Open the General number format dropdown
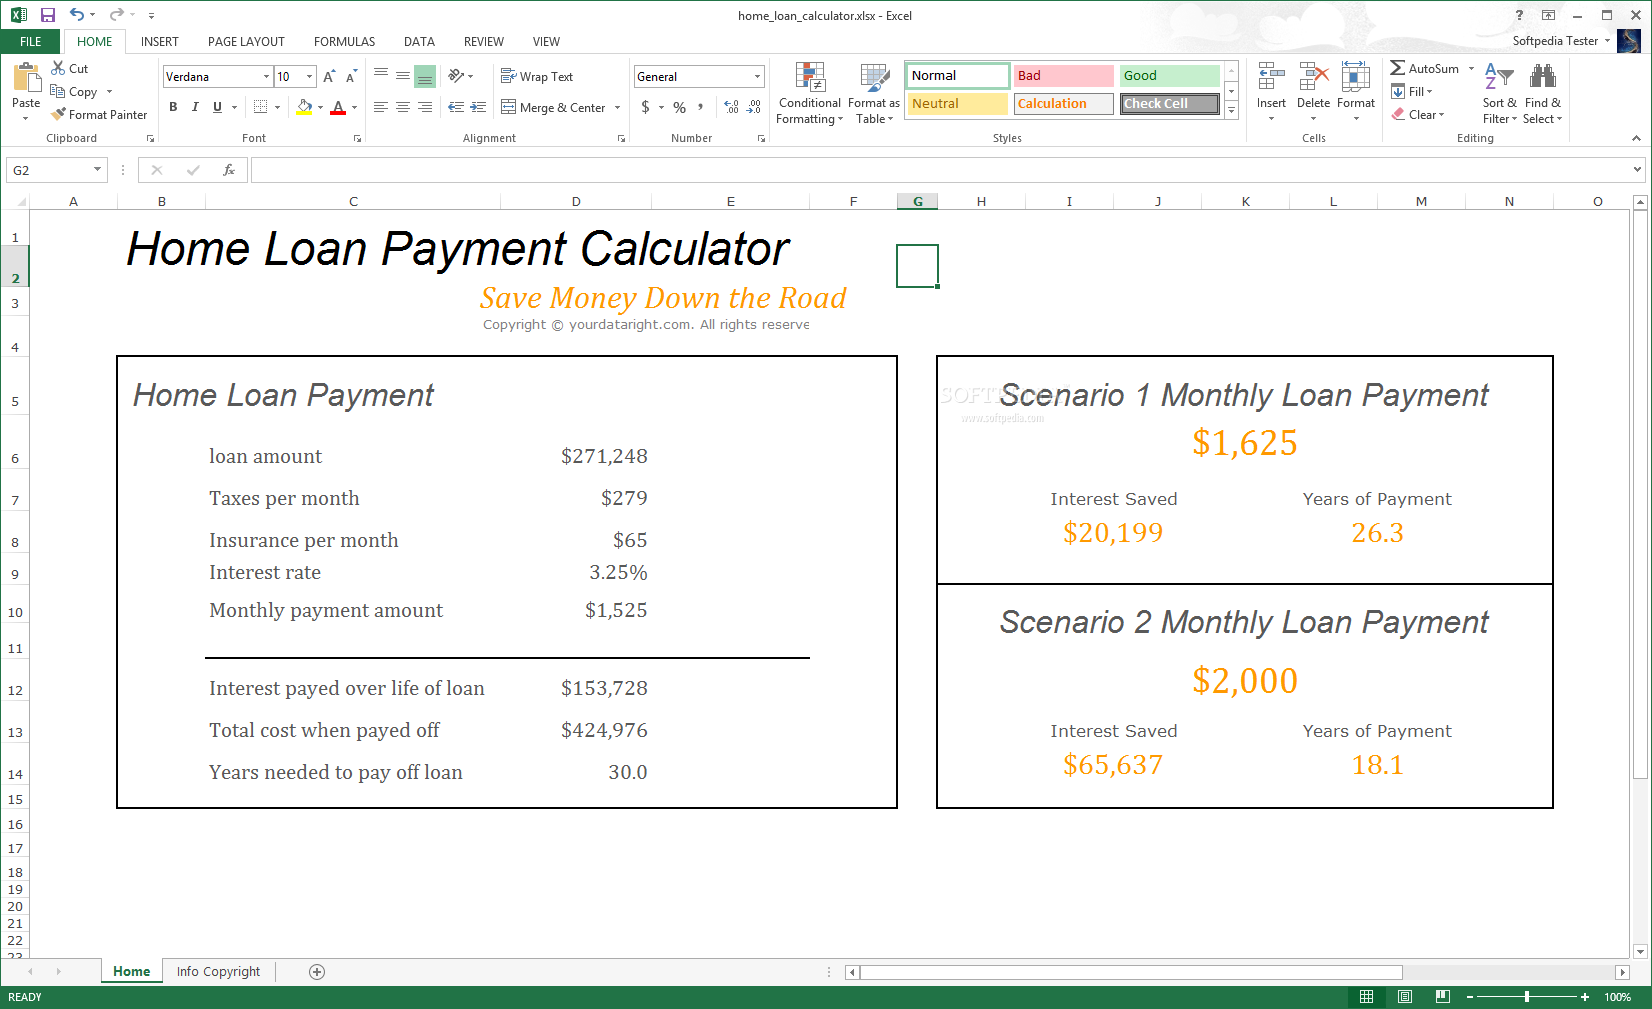 (x=757, y=76)
